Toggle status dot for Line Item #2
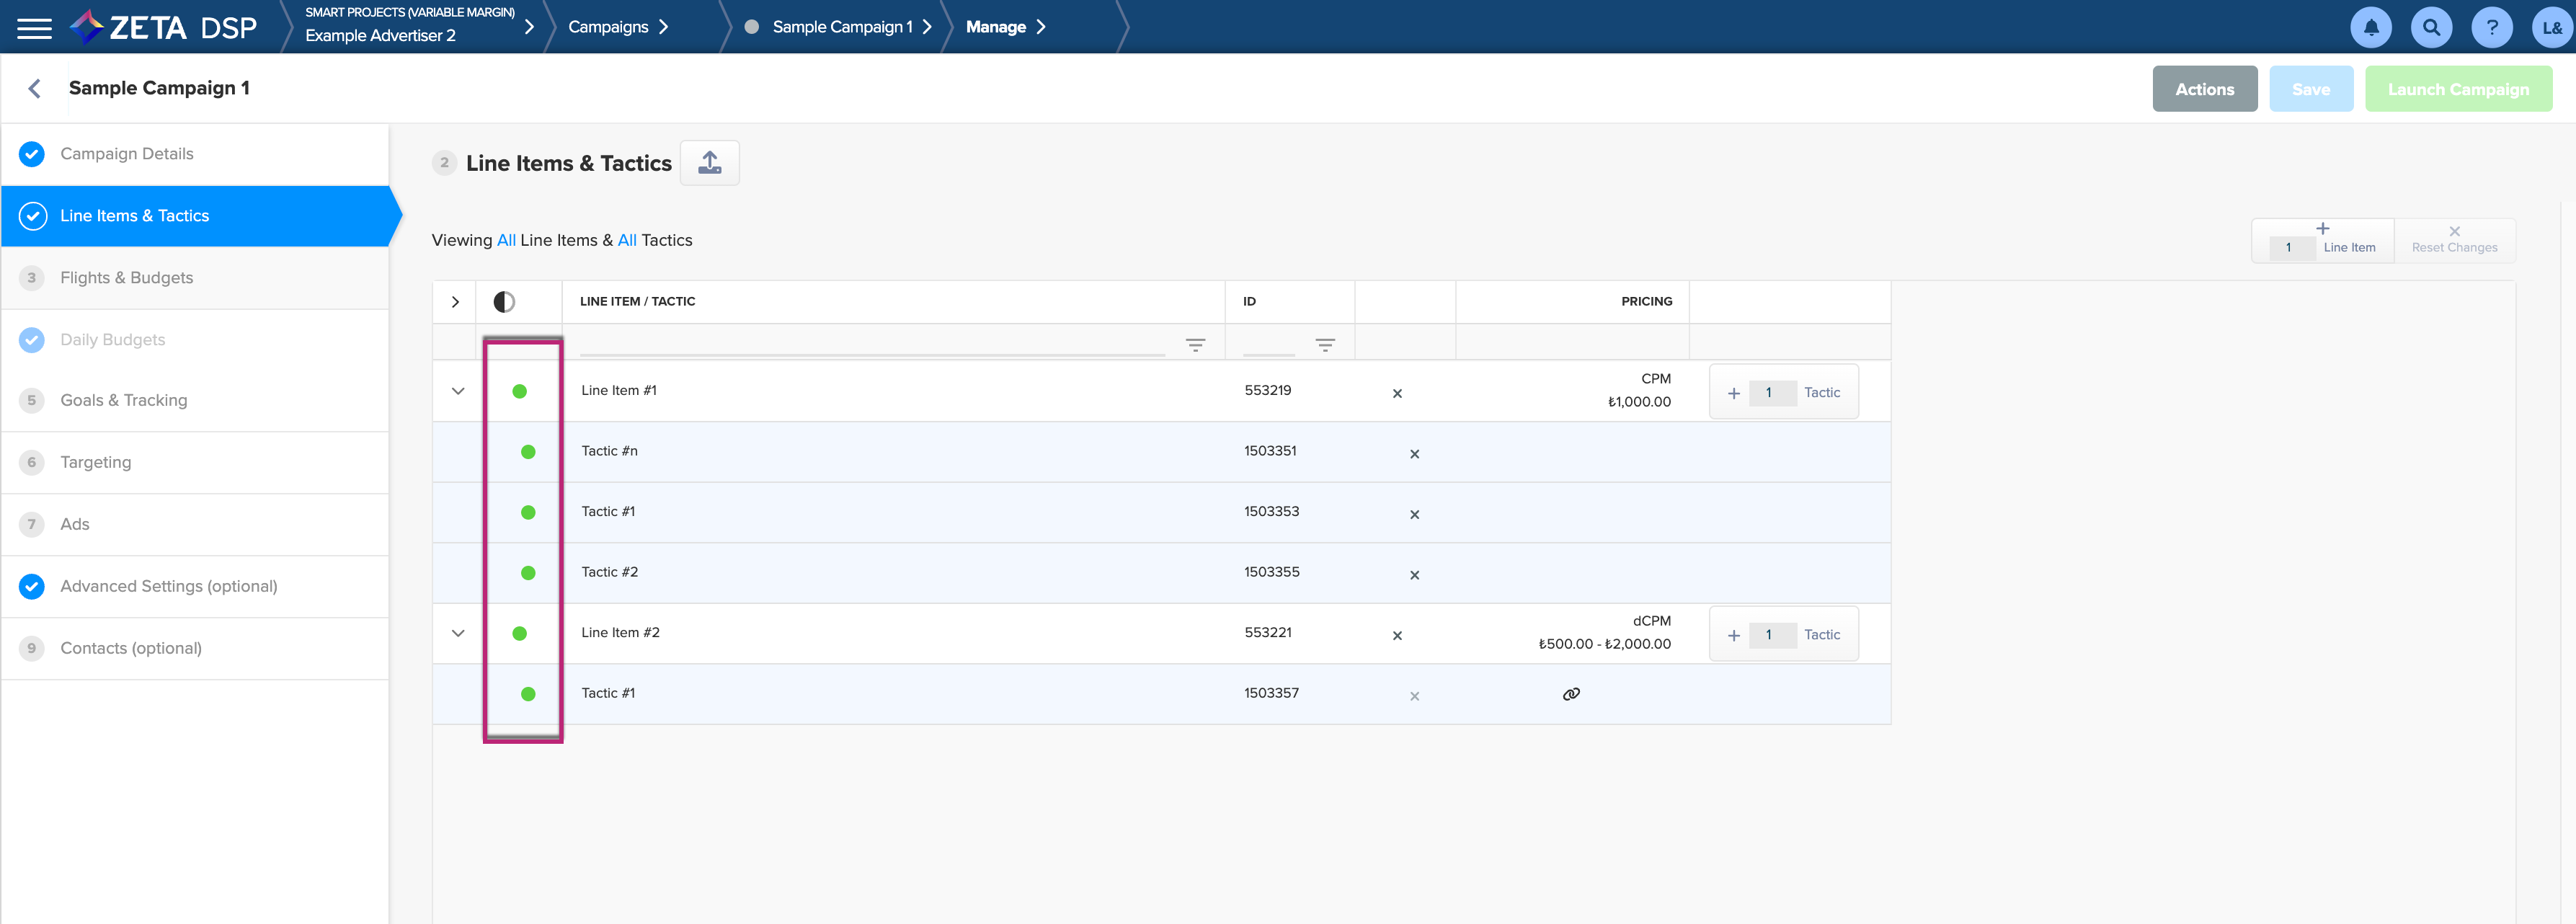 click(x=519, y=634)
